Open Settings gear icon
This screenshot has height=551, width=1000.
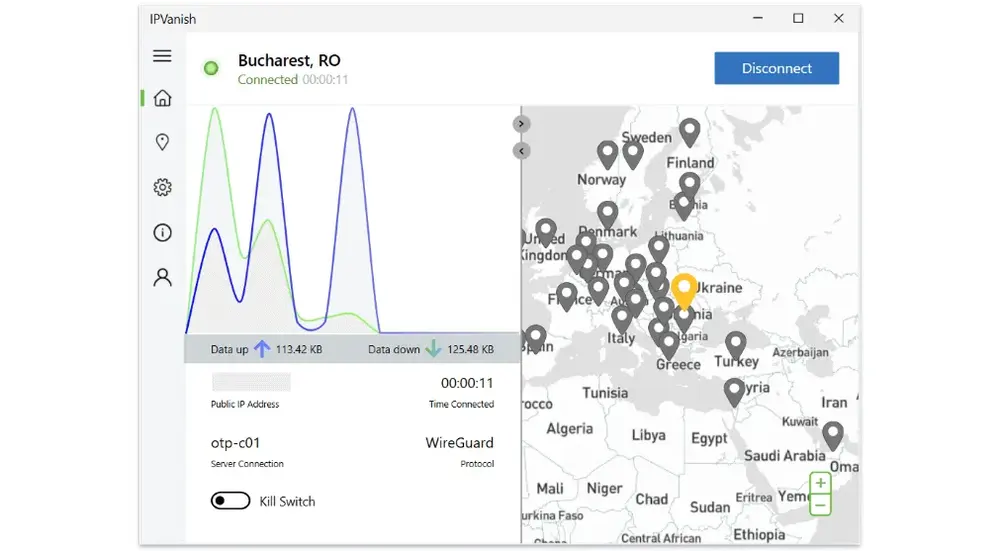pyautogui.click(x=162, y=187)
